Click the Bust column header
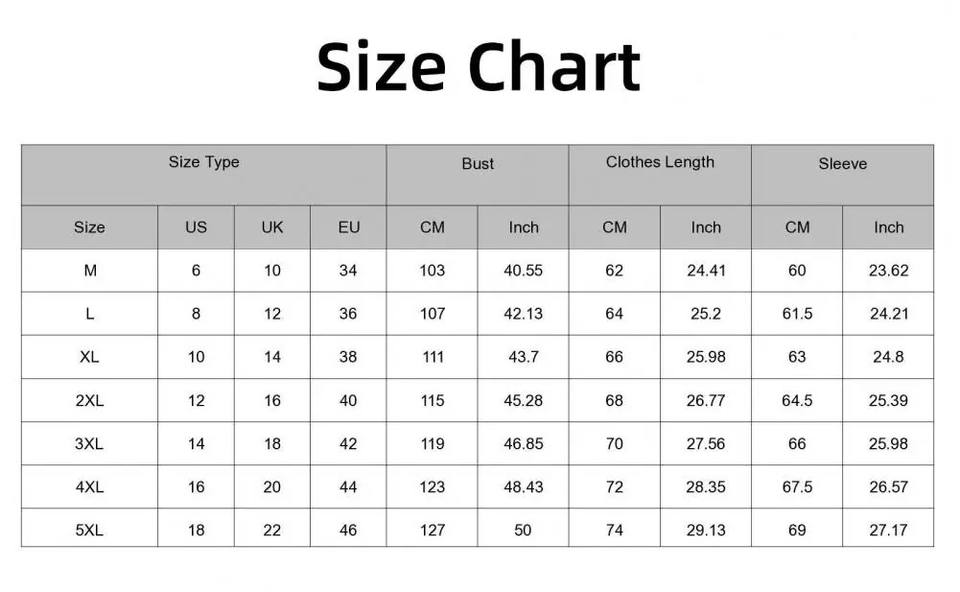Screen dimensions: 960x592 click(477, 164)
